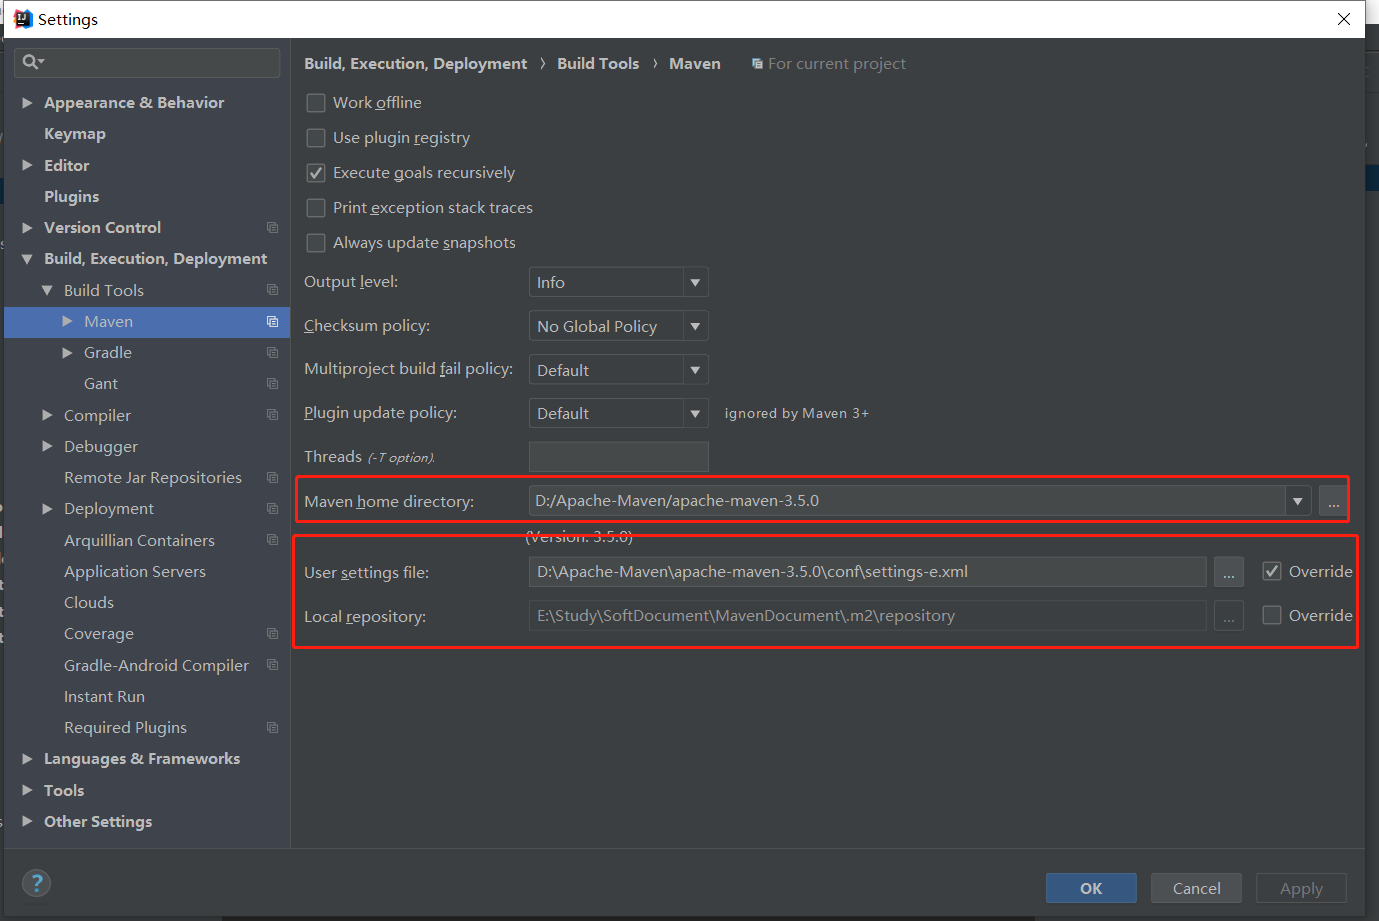Enable Work offline checkbox
The width and height of the screenshot is (1379, 921).
[x=316, y=103]
